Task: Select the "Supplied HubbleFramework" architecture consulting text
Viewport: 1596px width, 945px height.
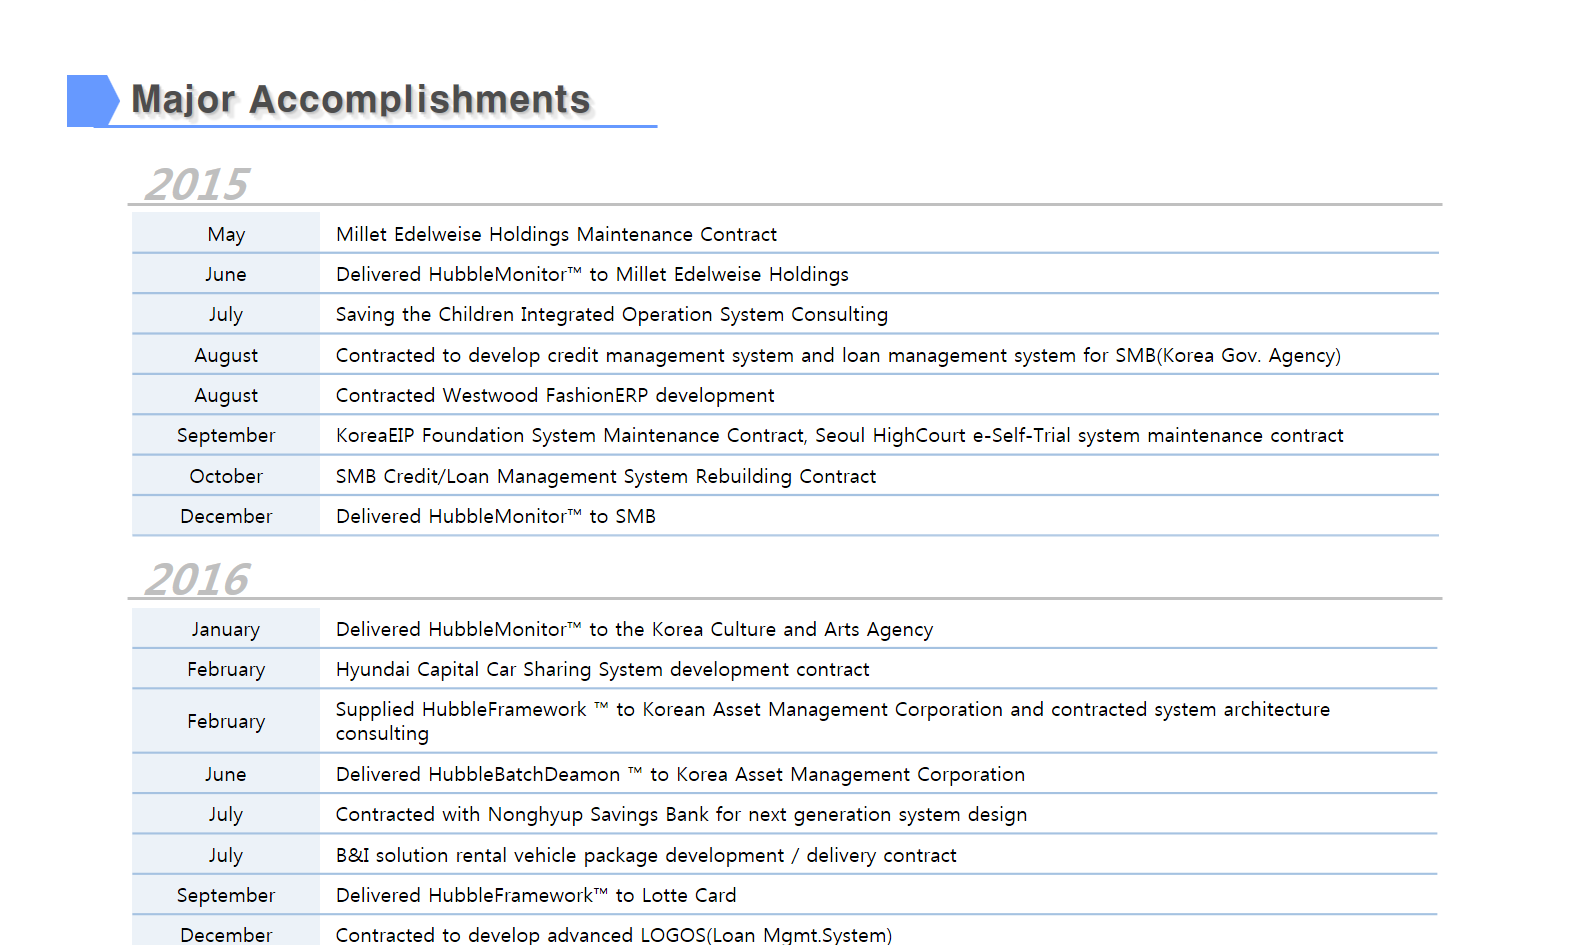Action: coord(833,721)
